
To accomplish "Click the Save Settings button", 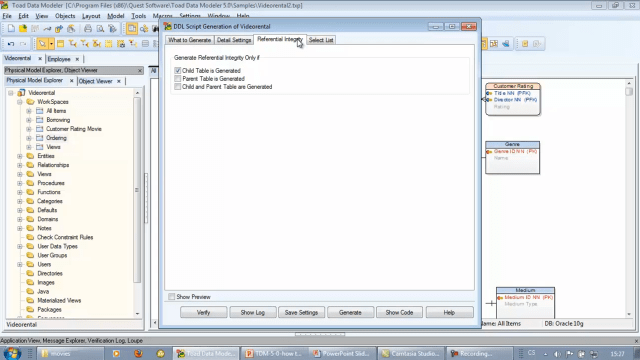I will tap(301, 312).
